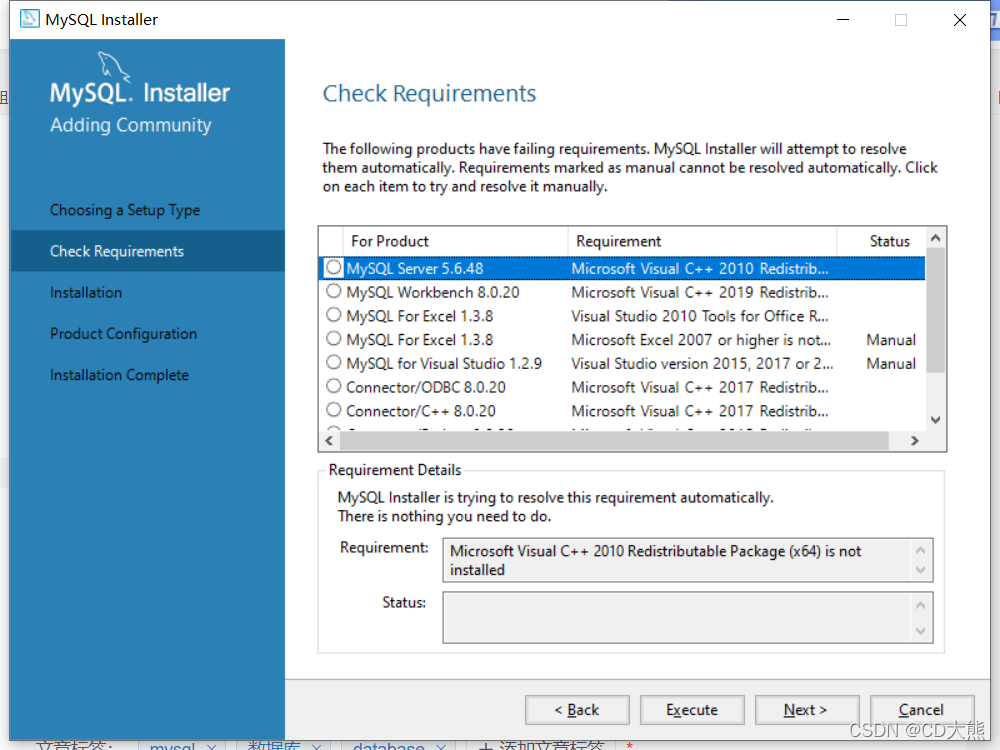This screenshot has width=1000, height=750.
Task: Click the Manual status in the MySQL for Visual Studio row
Action: tap(891, 364)
